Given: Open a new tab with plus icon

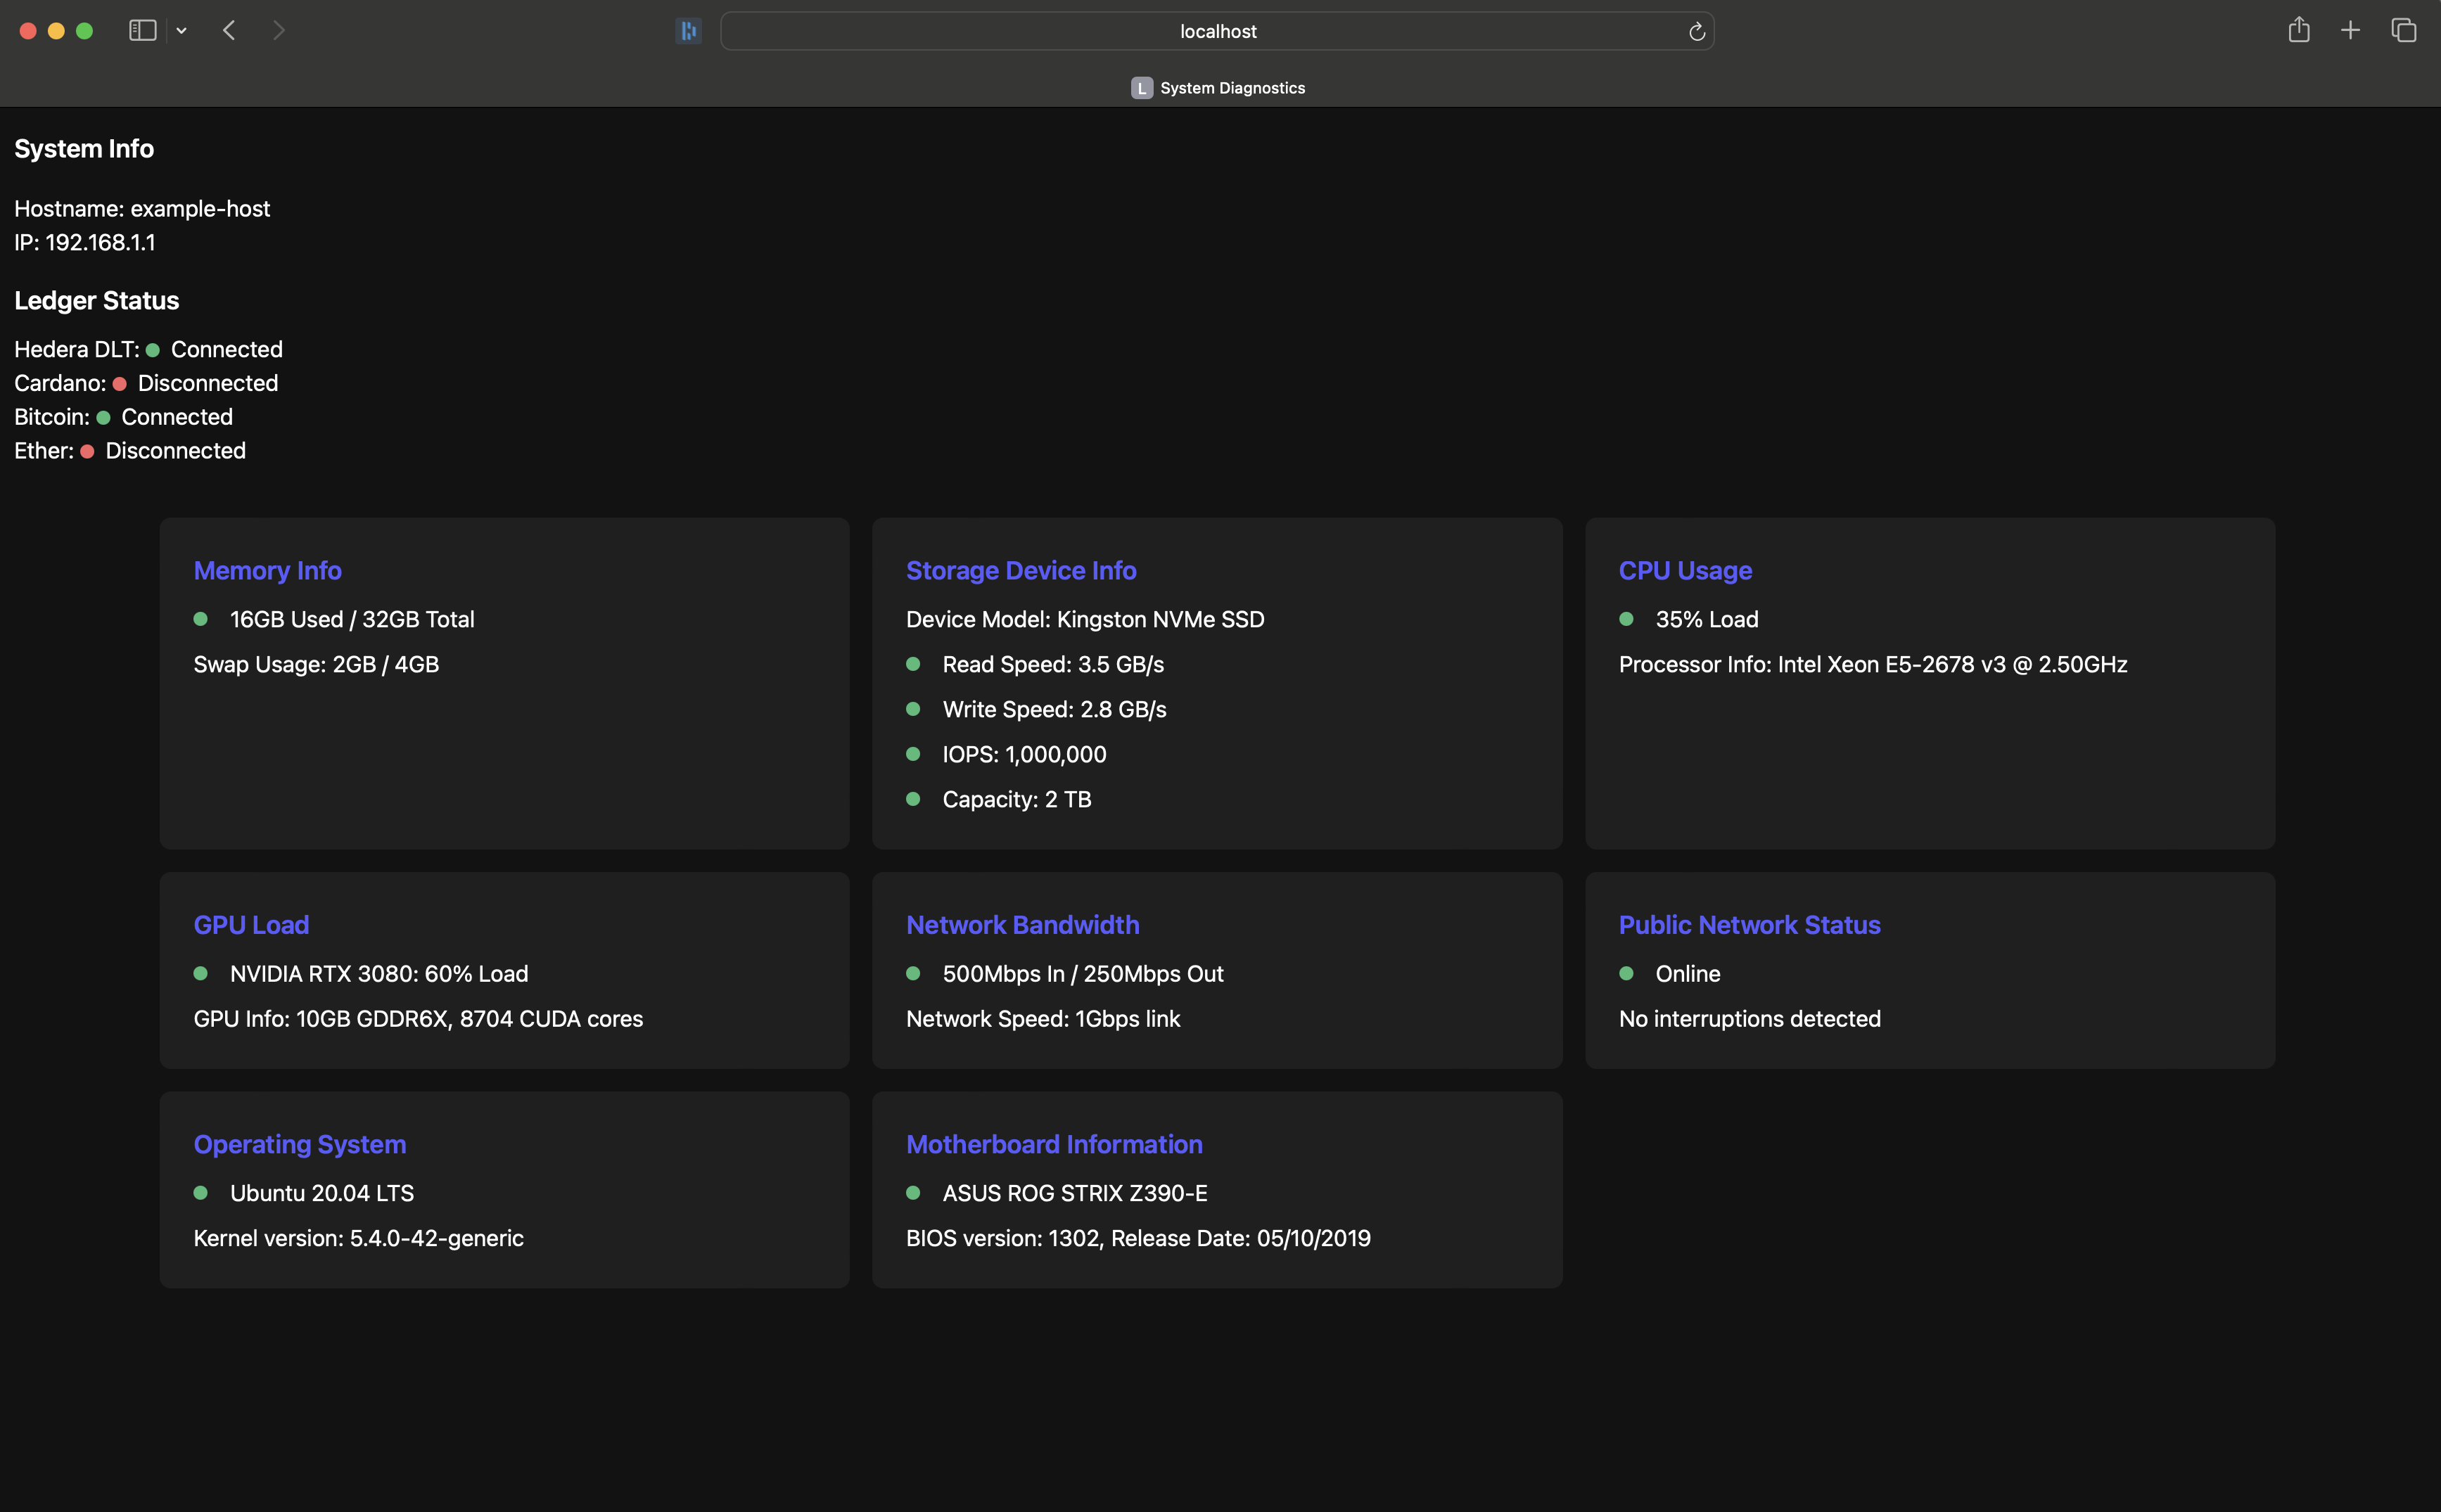Looking at the screenshot, I should 2350,31.
